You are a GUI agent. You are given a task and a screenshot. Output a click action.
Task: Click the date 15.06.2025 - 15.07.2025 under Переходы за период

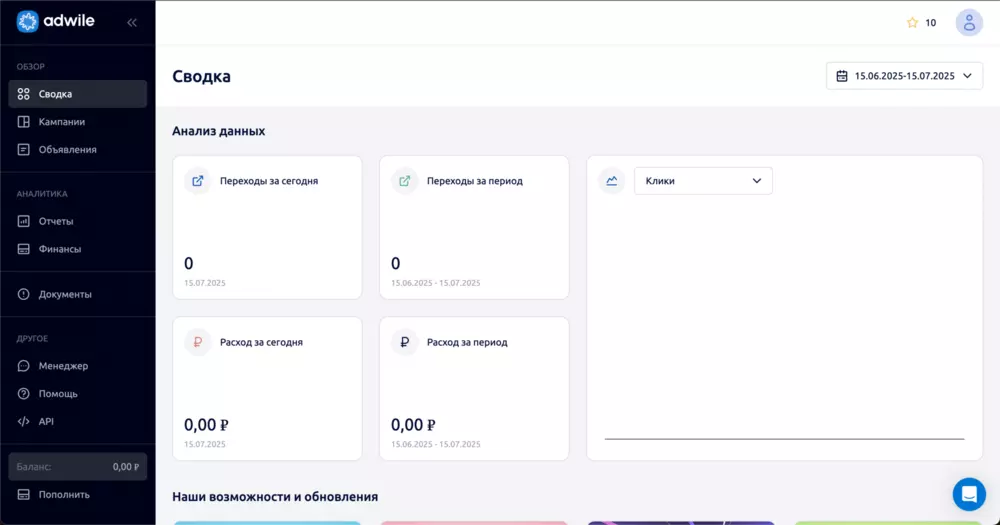click(x=436, y=283)
